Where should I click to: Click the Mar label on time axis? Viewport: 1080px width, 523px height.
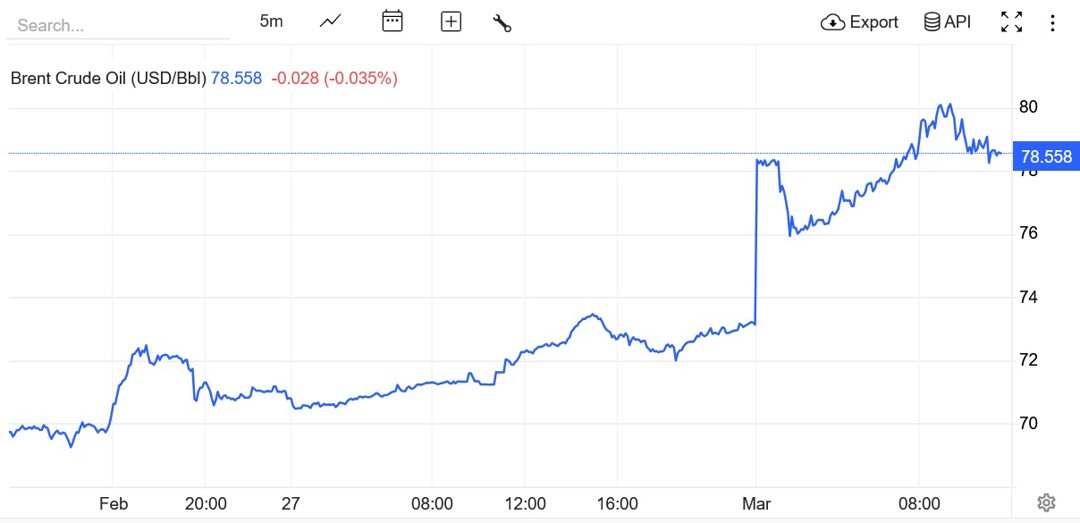pyautogui.click(x=756, y=504)
